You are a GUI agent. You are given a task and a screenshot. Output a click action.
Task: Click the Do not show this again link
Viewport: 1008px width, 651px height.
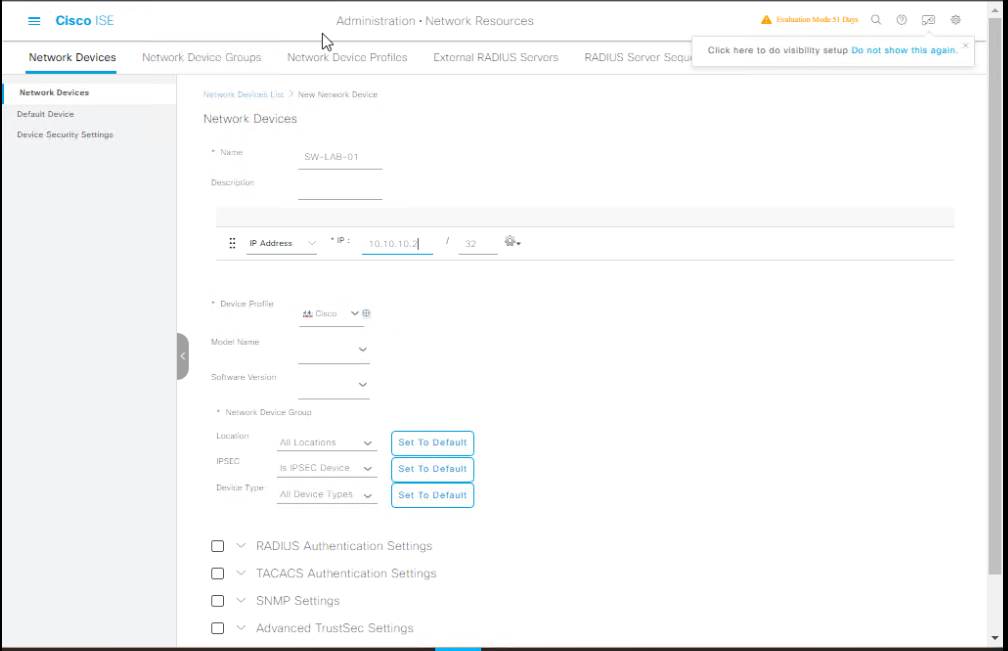[x=904, y=50]
